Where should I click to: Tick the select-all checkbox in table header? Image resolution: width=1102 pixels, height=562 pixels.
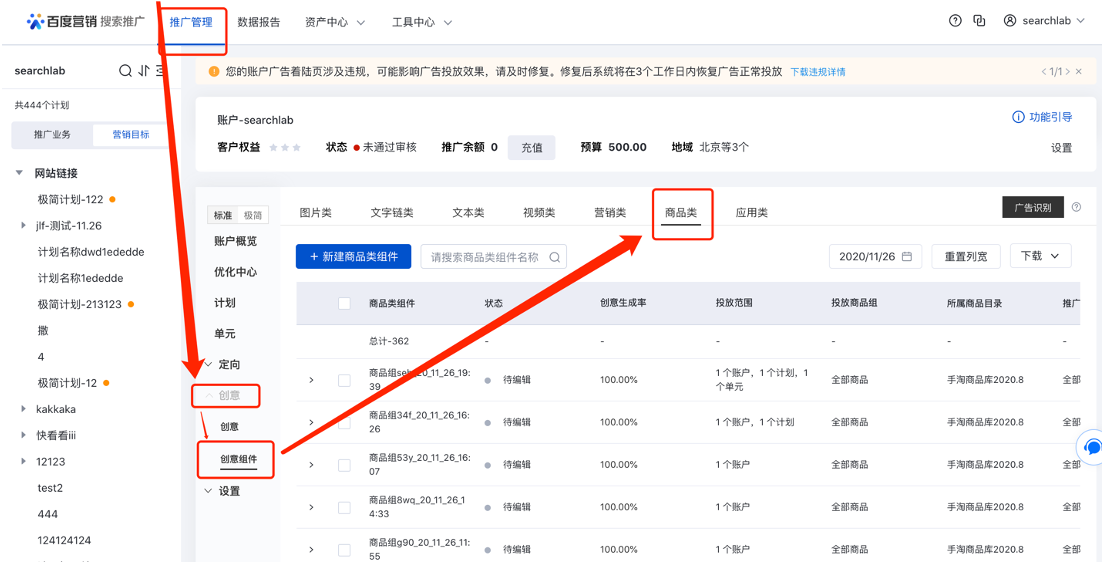pyautogui.click(x=344, y=303)
